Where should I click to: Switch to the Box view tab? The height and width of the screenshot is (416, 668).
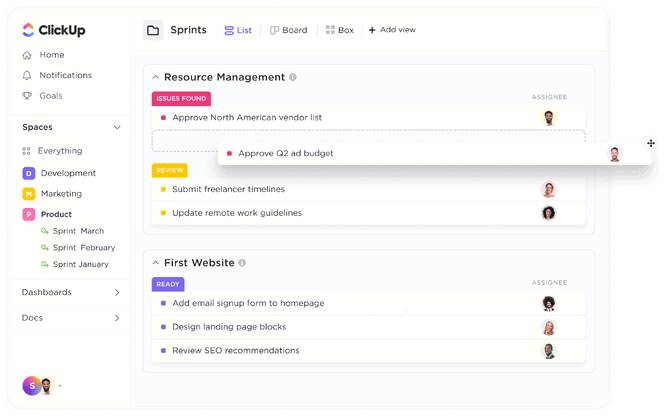[340, 30]
